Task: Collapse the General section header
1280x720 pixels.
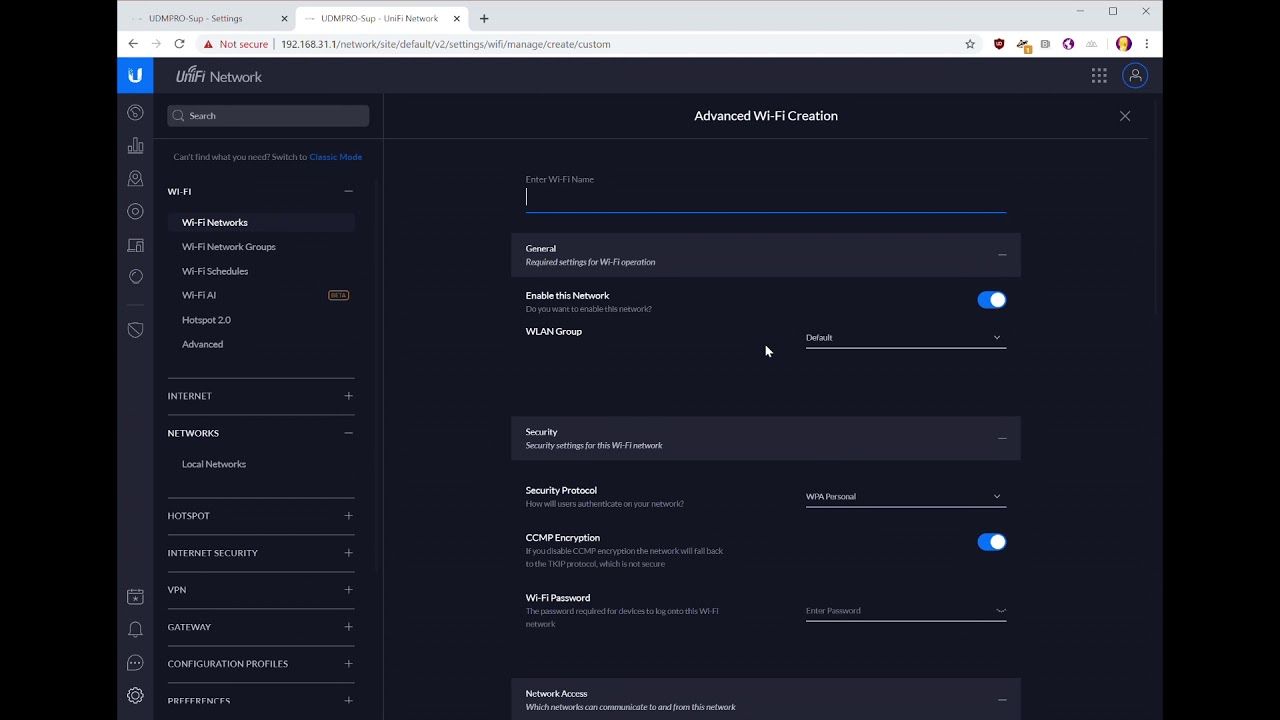Action: point(1001,255)
